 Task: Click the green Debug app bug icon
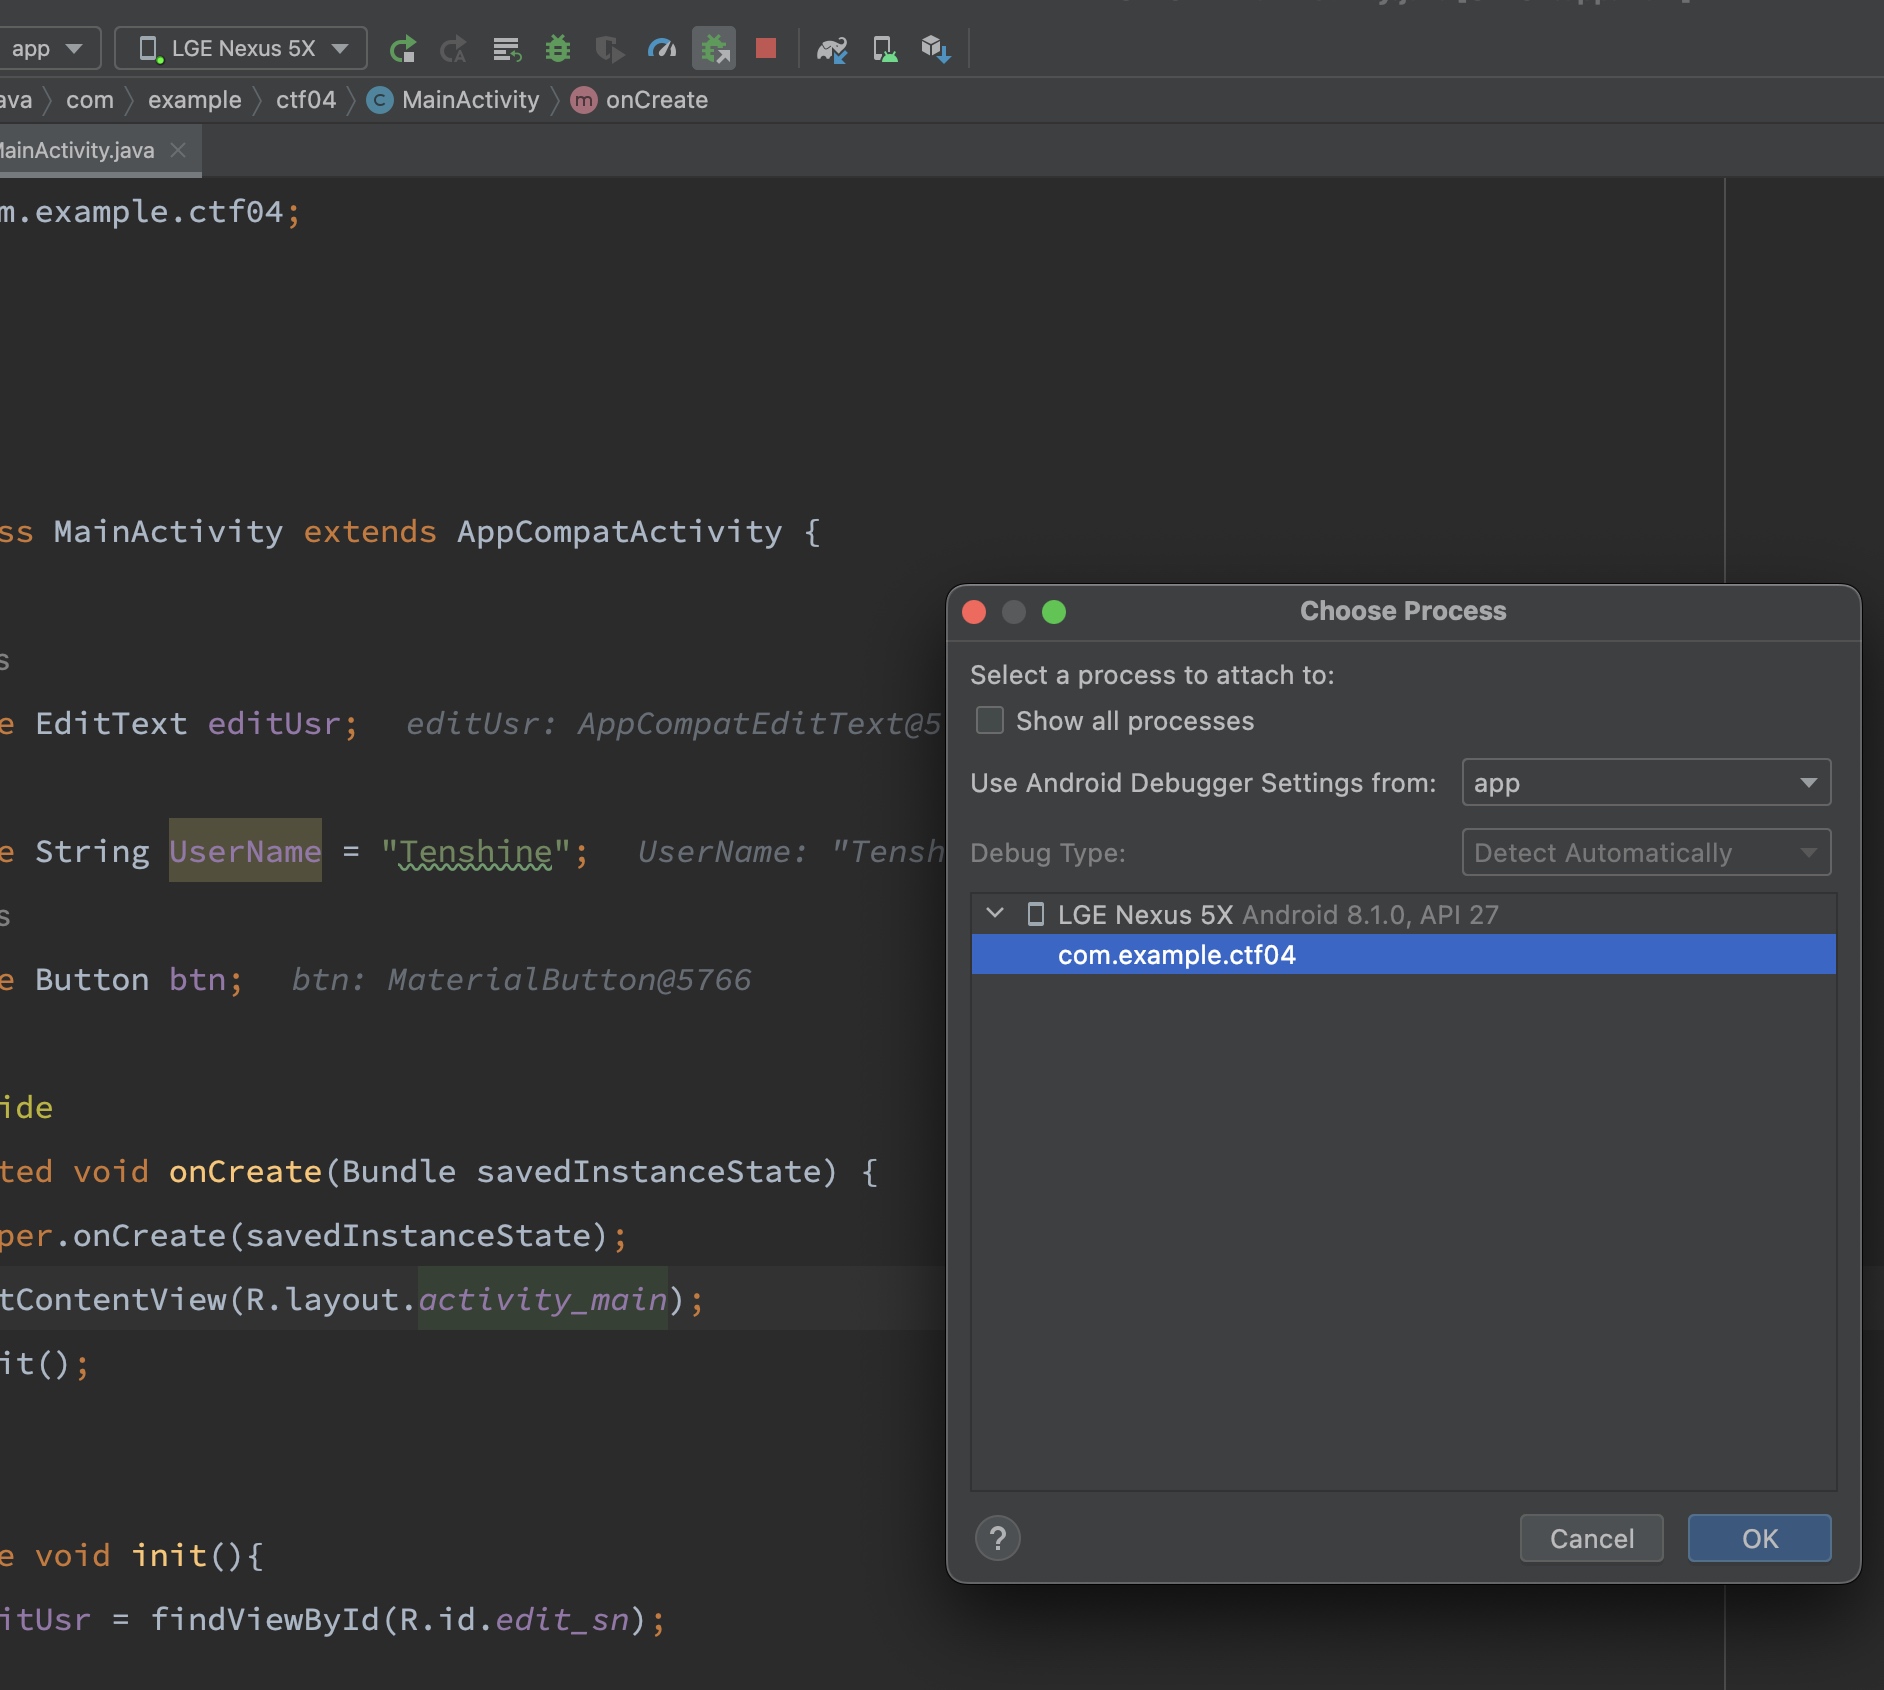[x=558, y=49]
